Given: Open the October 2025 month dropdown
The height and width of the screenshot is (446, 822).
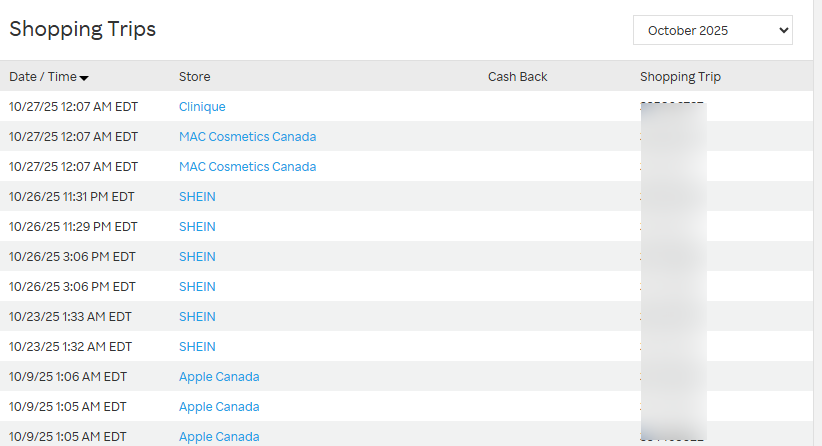Looking at the screenshot, I should tap(712, 30).
